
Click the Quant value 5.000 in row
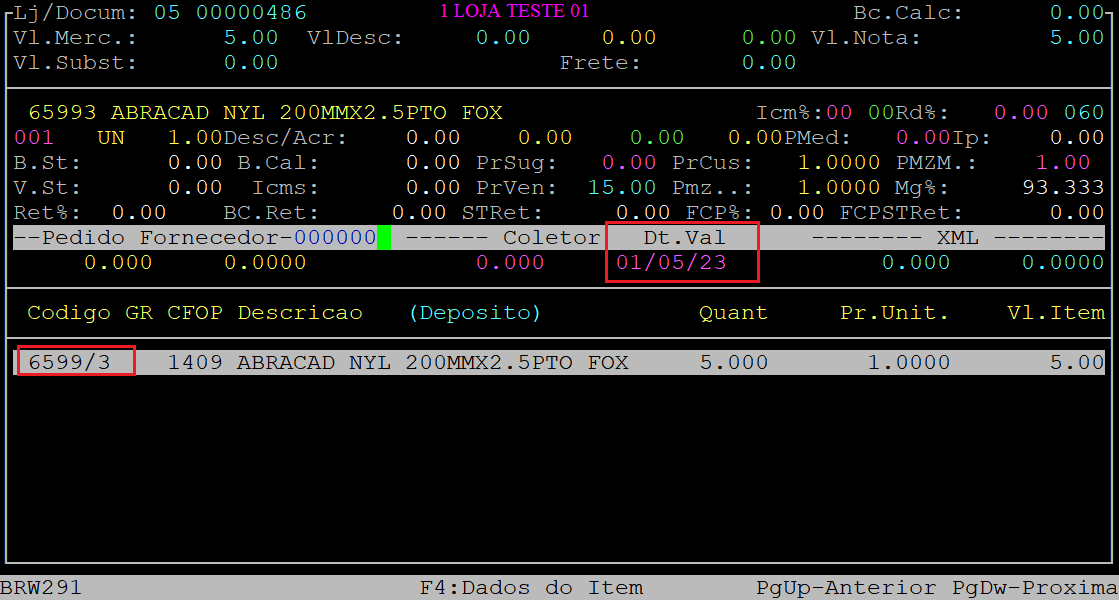coord(734,362)
